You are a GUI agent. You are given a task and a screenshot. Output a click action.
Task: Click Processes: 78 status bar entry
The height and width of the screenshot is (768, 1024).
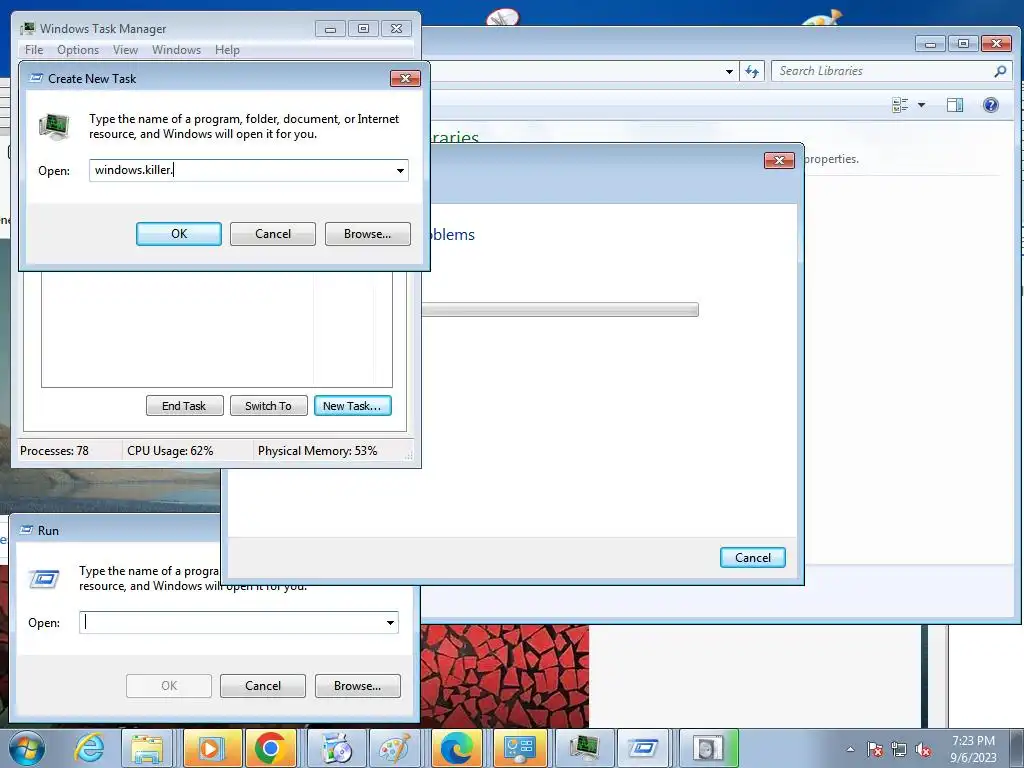55,451
